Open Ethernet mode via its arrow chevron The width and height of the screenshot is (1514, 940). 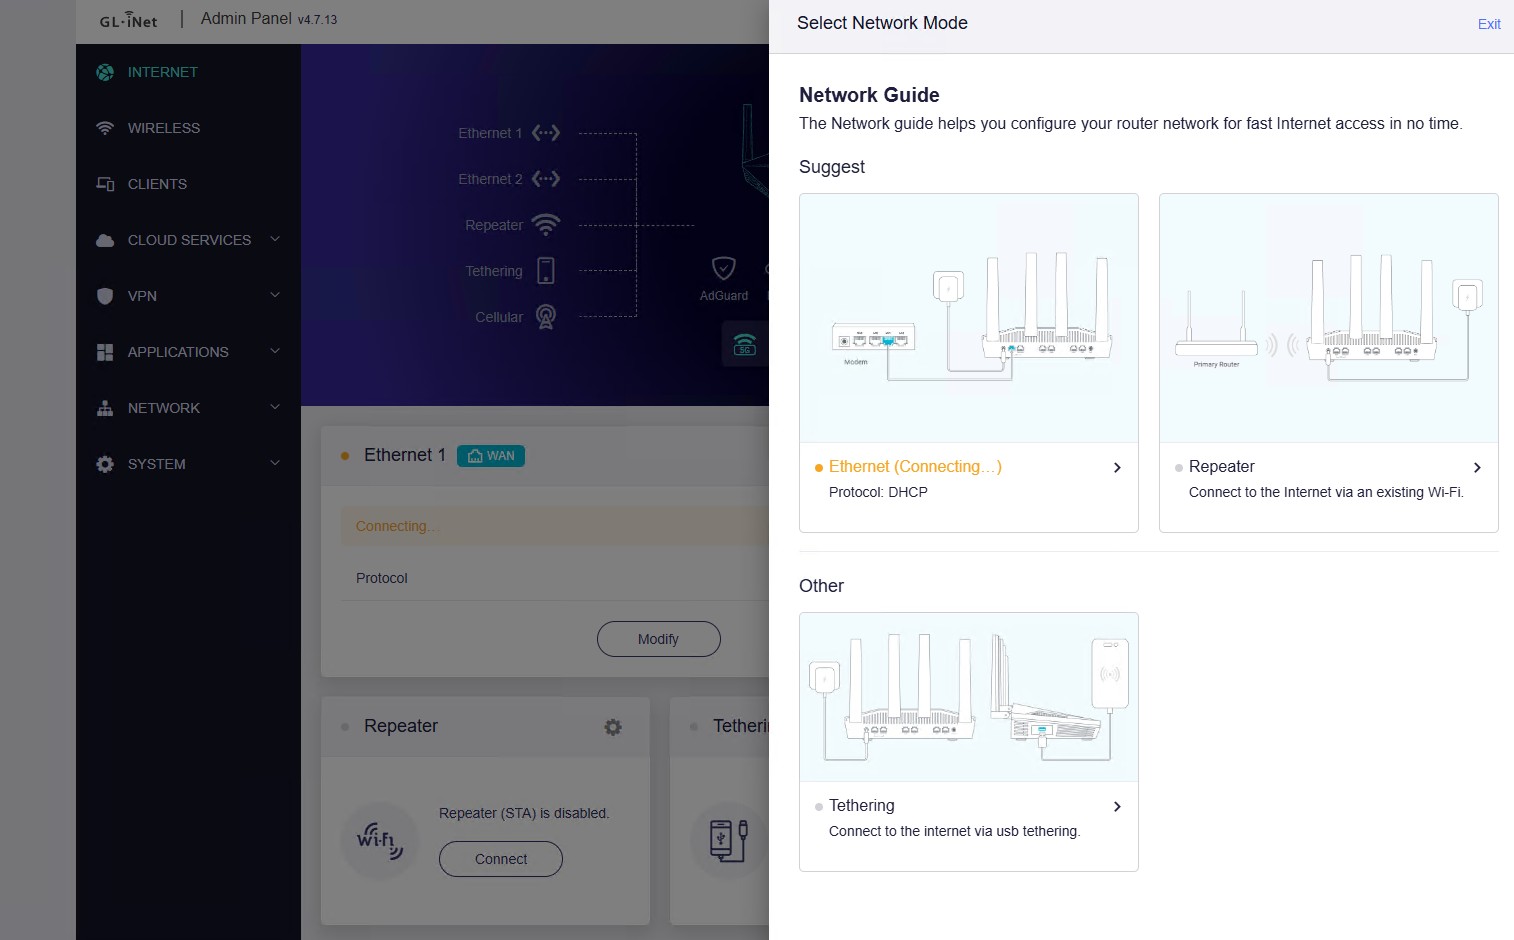click(x=1117, y=467)
